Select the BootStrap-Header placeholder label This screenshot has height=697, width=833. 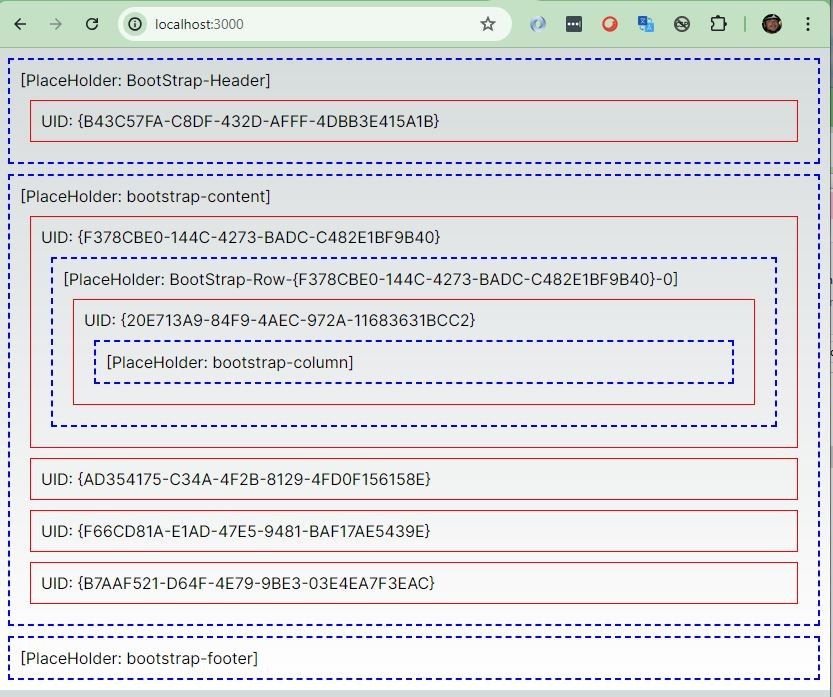146,80
